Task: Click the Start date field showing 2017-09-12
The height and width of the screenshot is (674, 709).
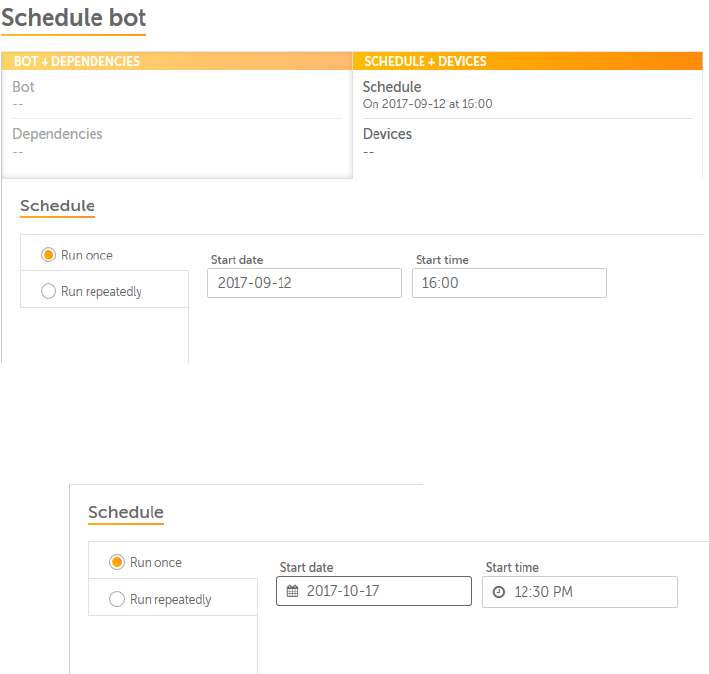Action: [303, 283]
